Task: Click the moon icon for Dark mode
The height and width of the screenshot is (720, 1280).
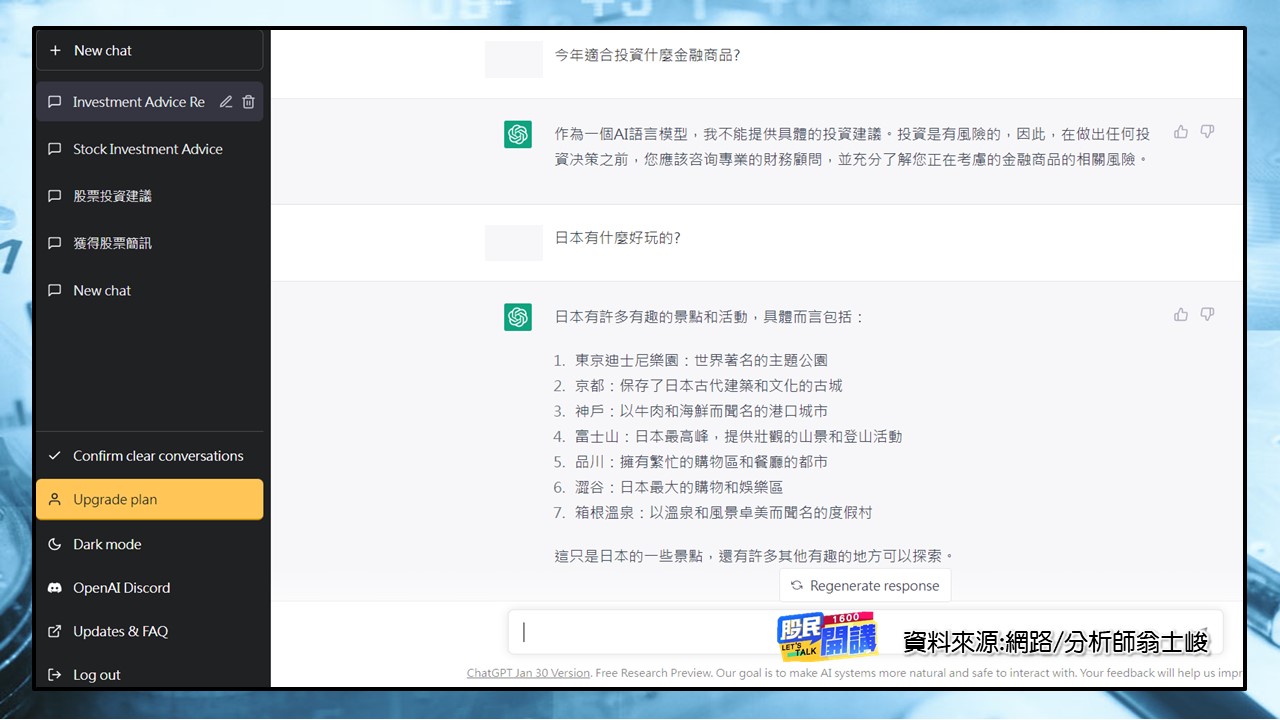Action: tap(56, 544)
